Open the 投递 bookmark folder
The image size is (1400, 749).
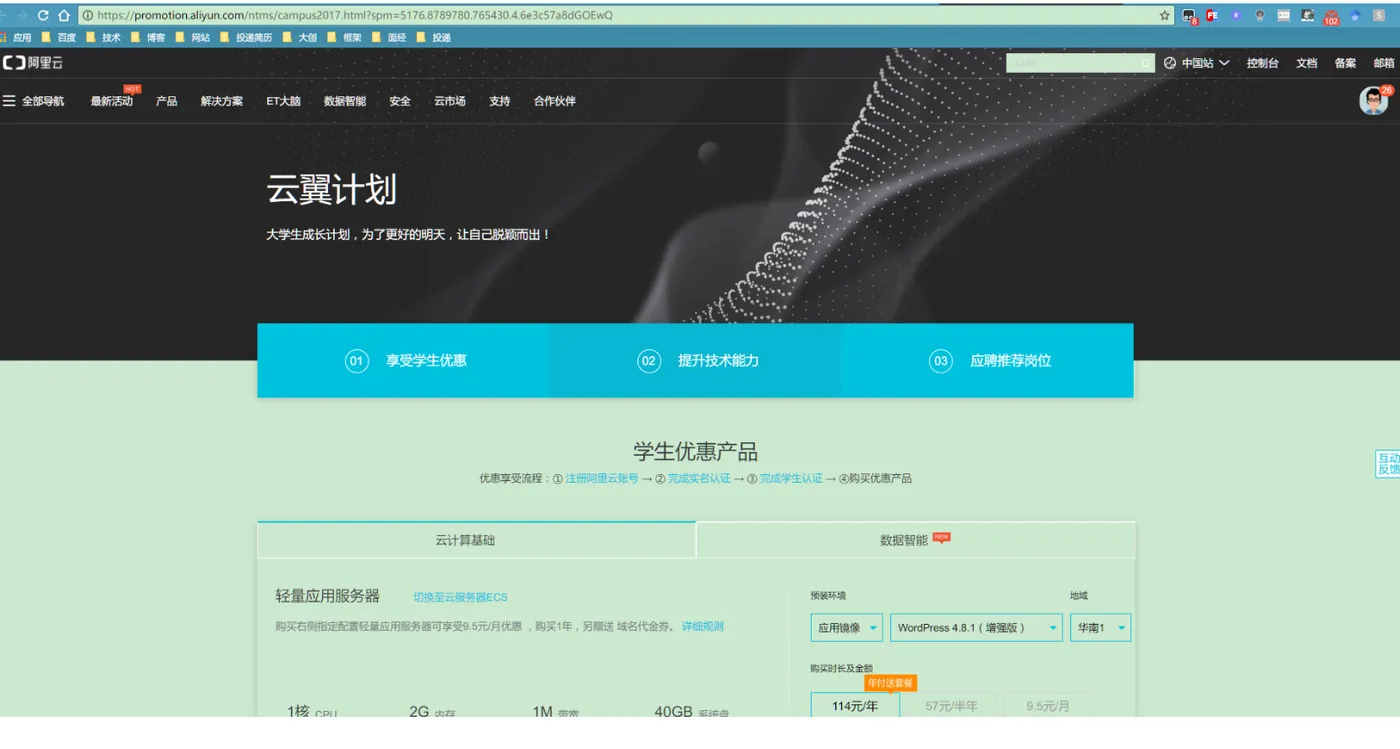coord(433,38)
